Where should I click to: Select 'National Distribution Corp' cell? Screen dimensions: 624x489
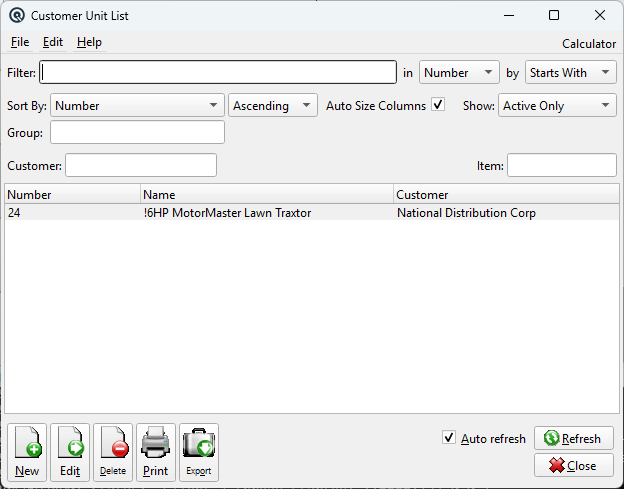pyautogui.click(x=507, y=213)
